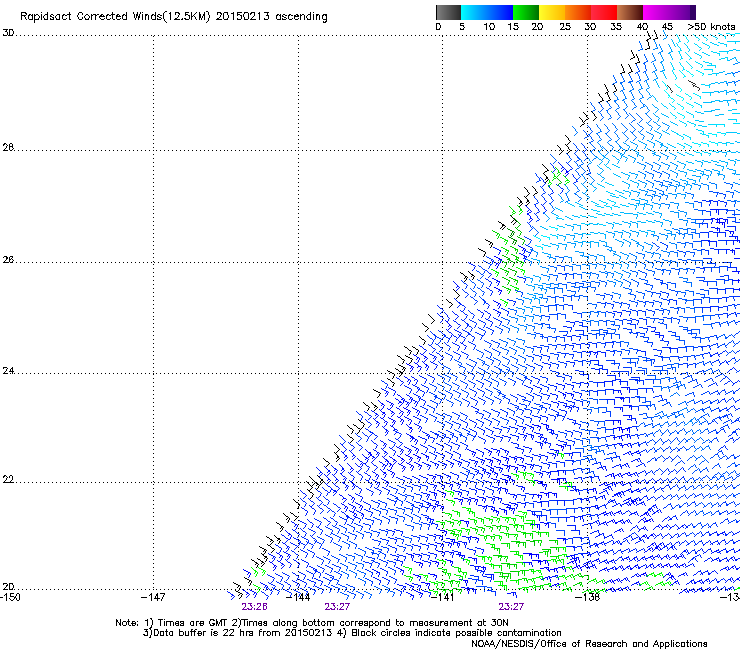Click the red 30-35 knots legend color
Screen dimensions: 740x650
tap(604, 12)
